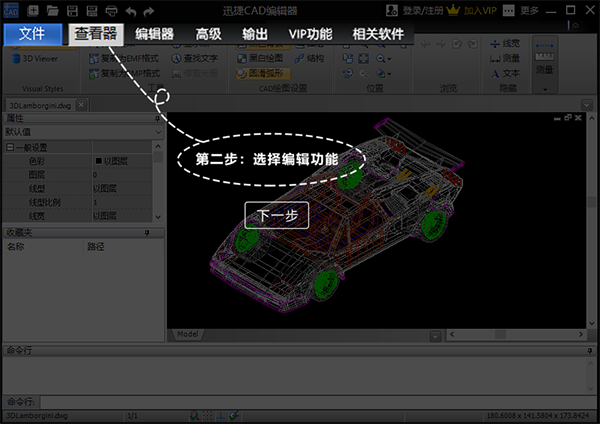Click the redo arrow in title bar
Image resolution: width=600 pixels, height=424 pixels.
pos(149,12)
